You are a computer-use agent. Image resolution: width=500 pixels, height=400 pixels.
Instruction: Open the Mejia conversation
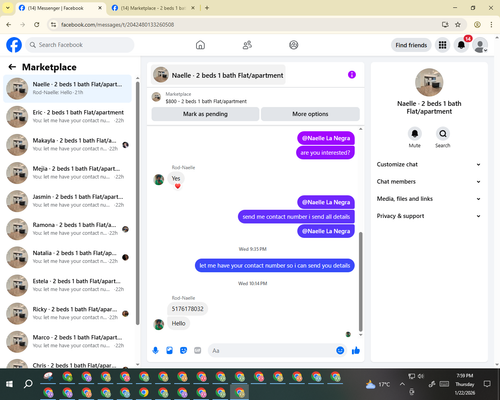68,173
